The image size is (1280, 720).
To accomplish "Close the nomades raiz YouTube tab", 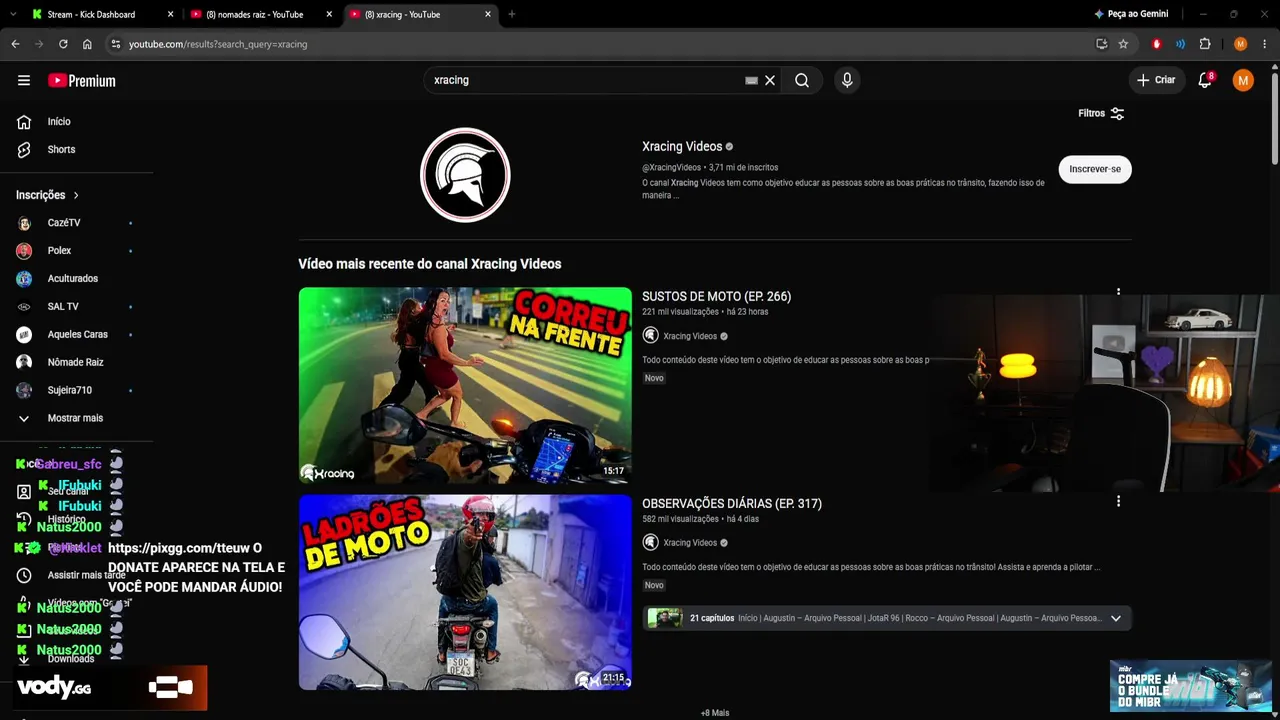I will (x=329, y=14).
